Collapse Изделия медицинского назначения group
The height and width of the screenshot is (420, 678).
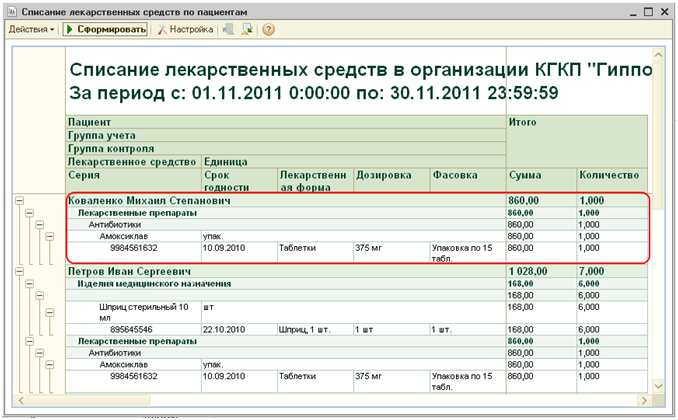pyautogui.click(x=31, y=284)
